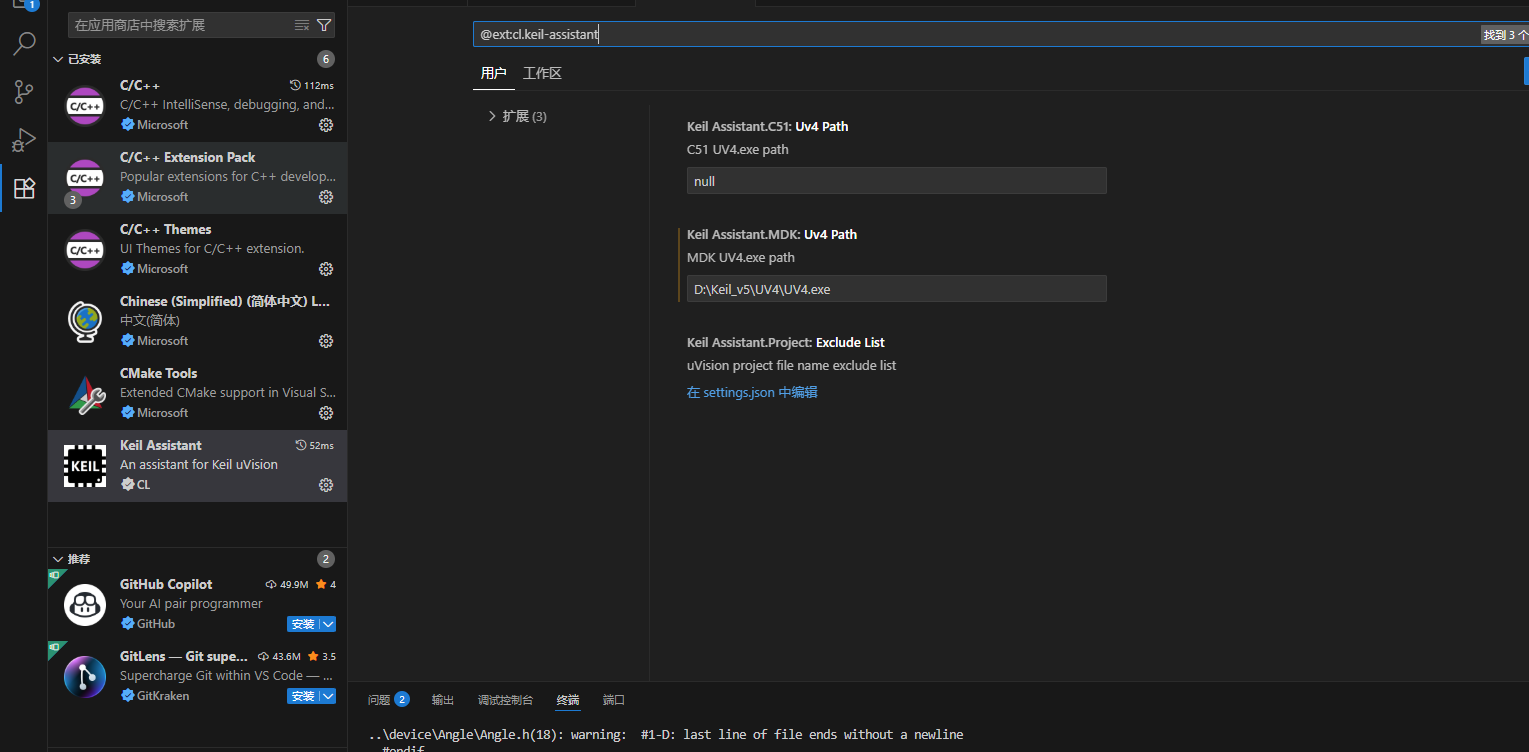Open the 输出 panel tab

pyautogui.click(x=443, y=699)
